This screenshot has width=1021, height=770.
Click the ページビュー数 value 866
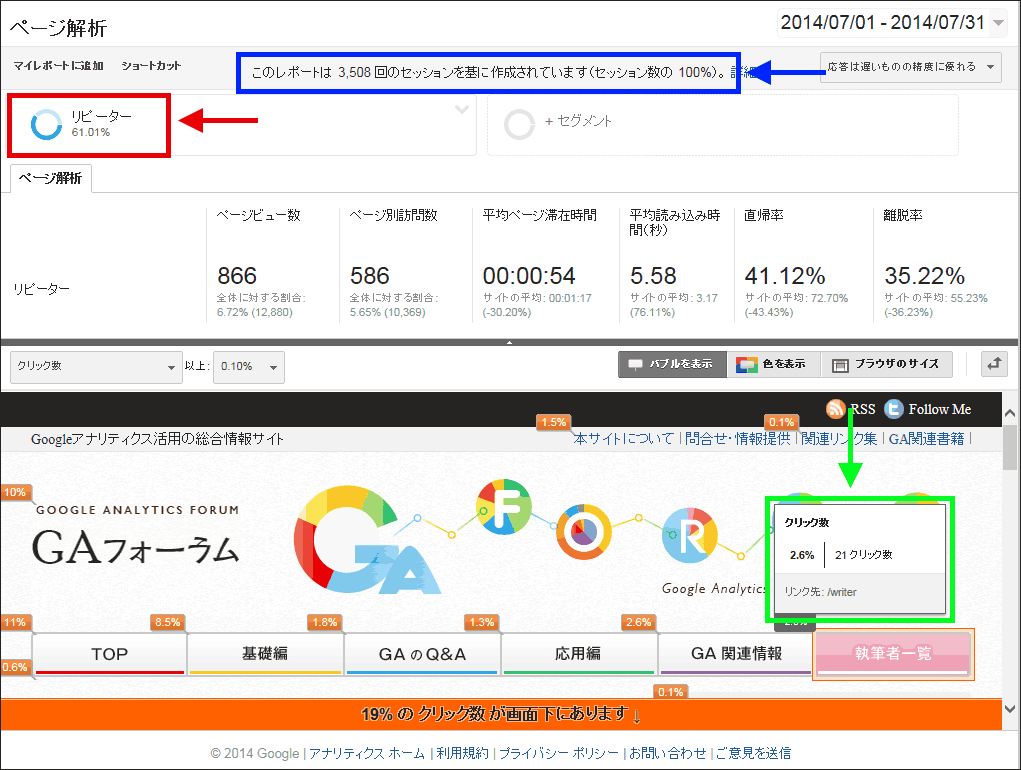[x=237, y=276]
